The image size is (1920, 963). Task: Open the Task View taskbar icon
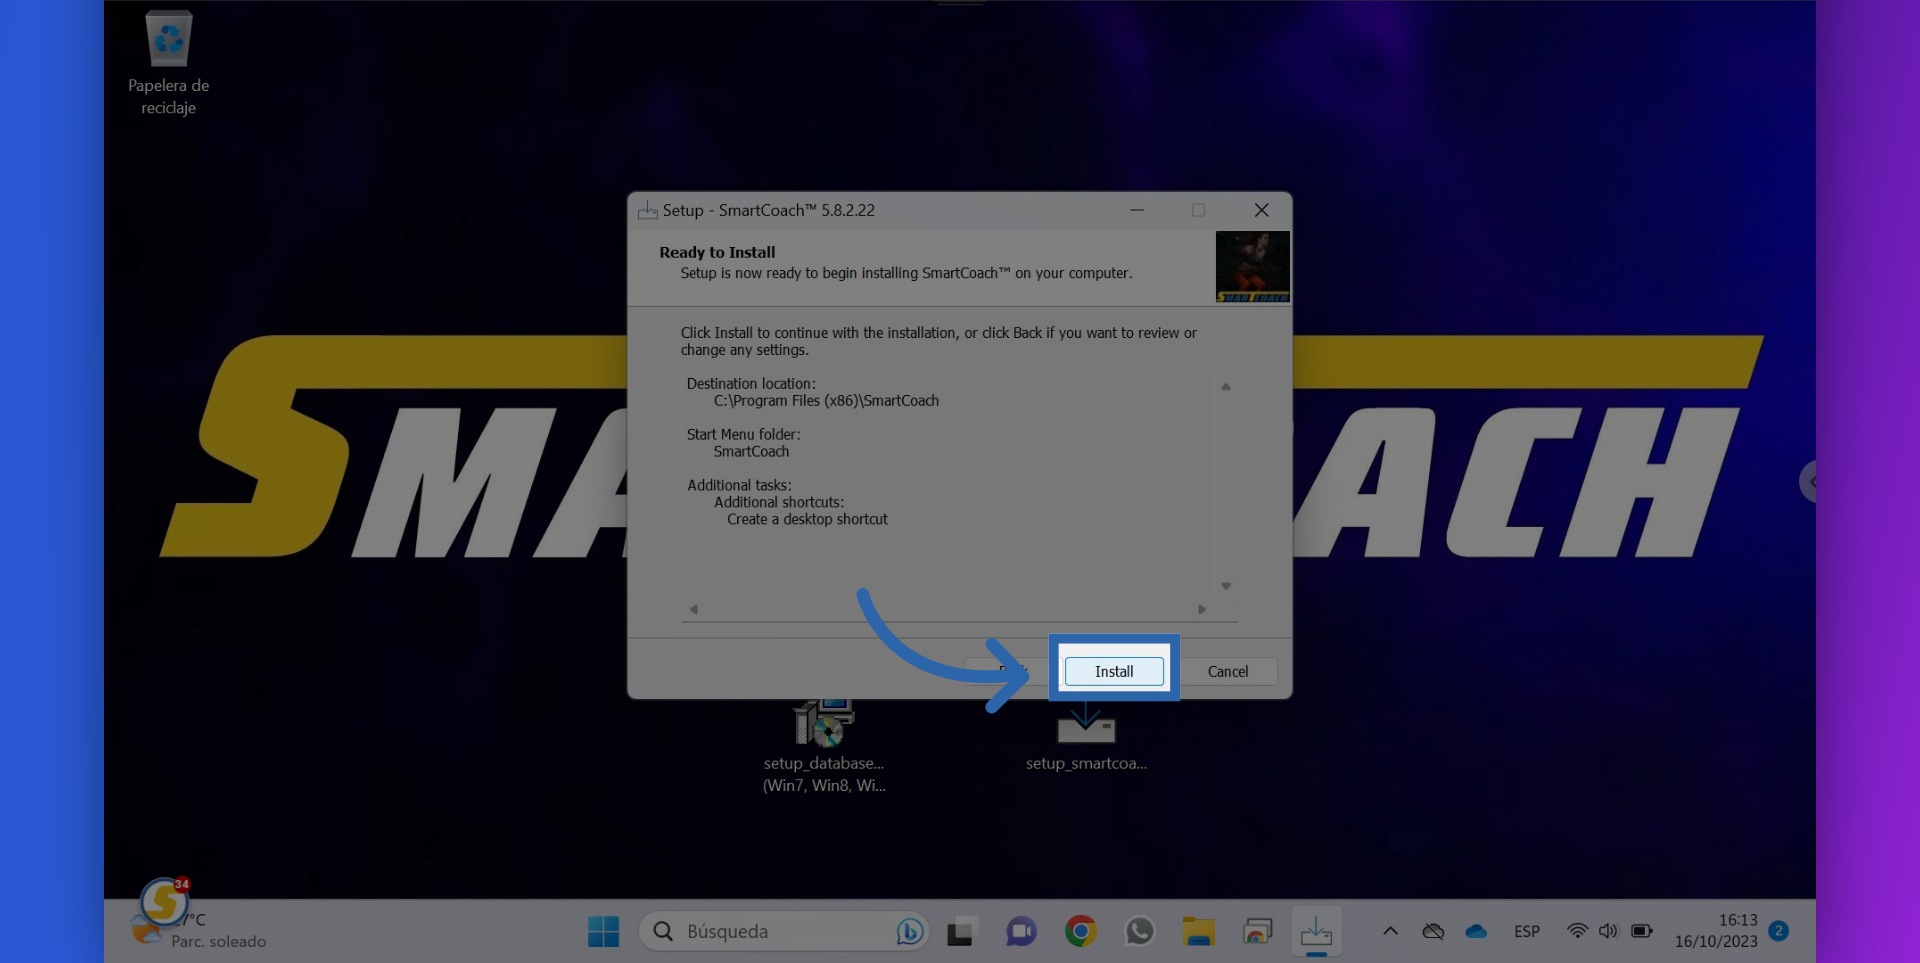(x=960, y=931)
